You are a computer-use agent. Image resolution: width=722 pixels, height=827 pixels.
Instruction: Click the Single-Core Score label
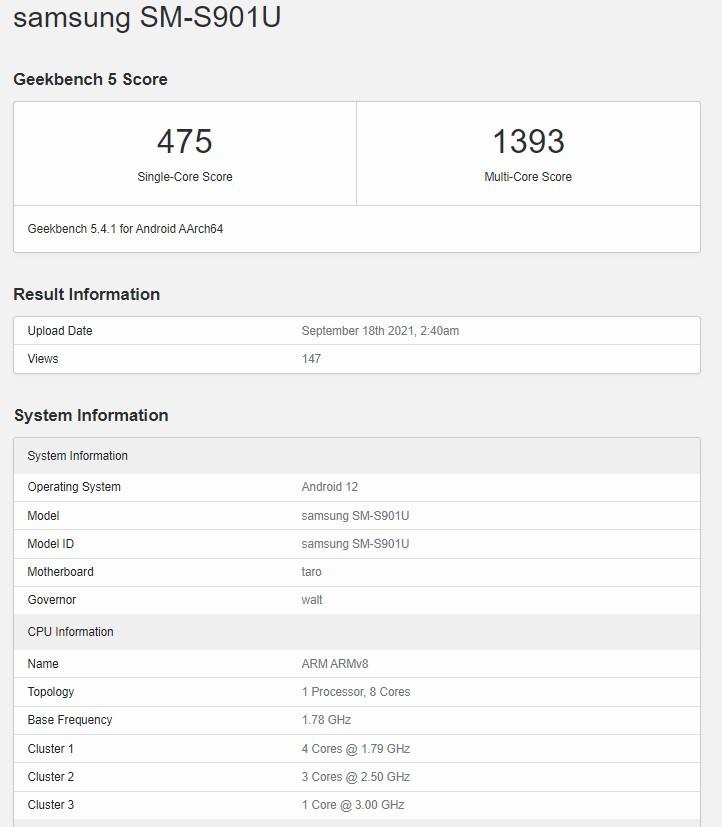(x=185, y=177)
